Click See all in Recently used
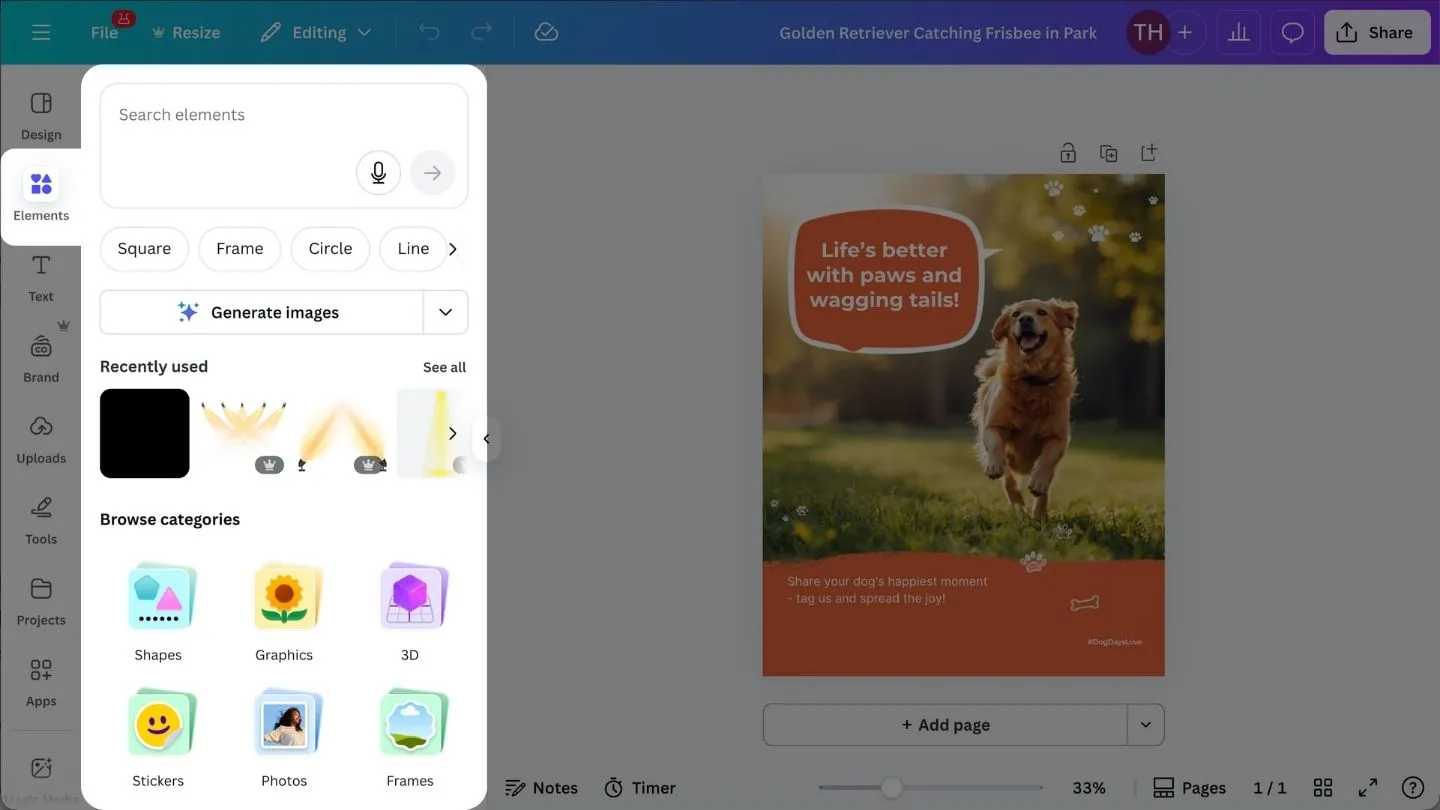This screenshot has height=810, width=1440. coord(444,367)
